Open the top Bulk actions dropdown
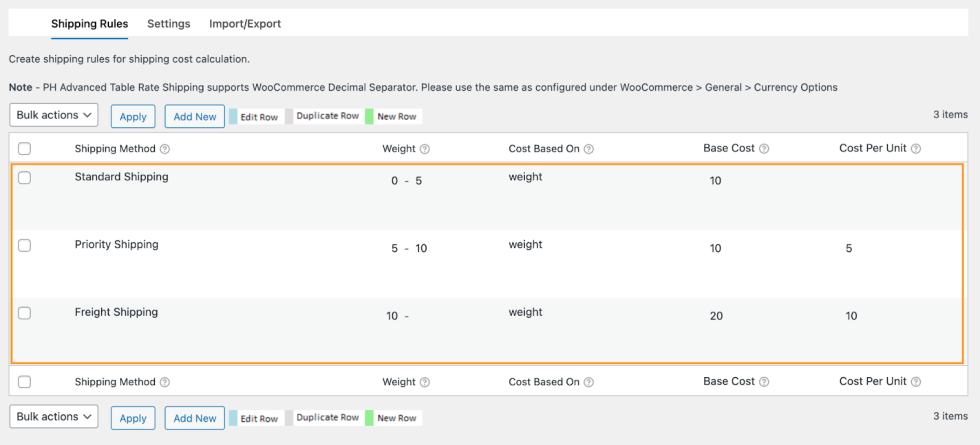 54,115
